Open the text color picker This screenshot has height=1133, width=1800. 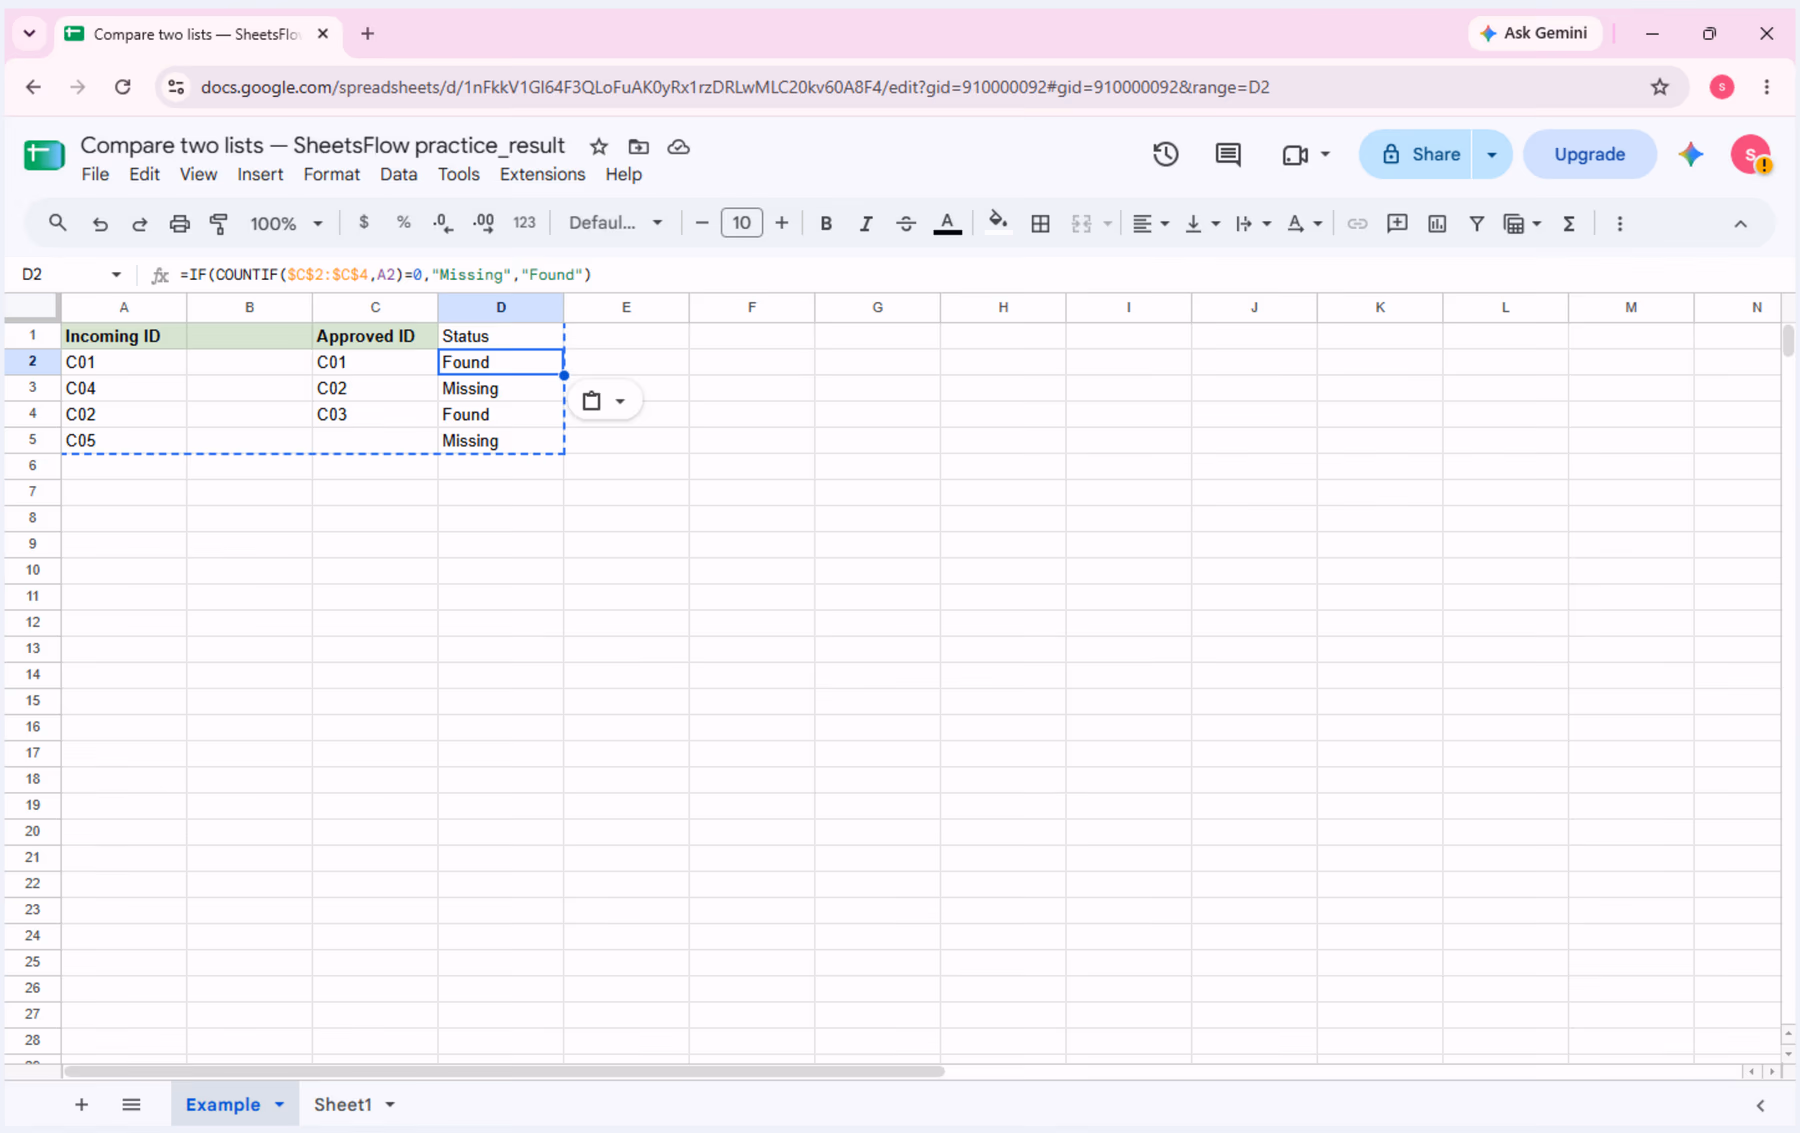click(947, 224)
